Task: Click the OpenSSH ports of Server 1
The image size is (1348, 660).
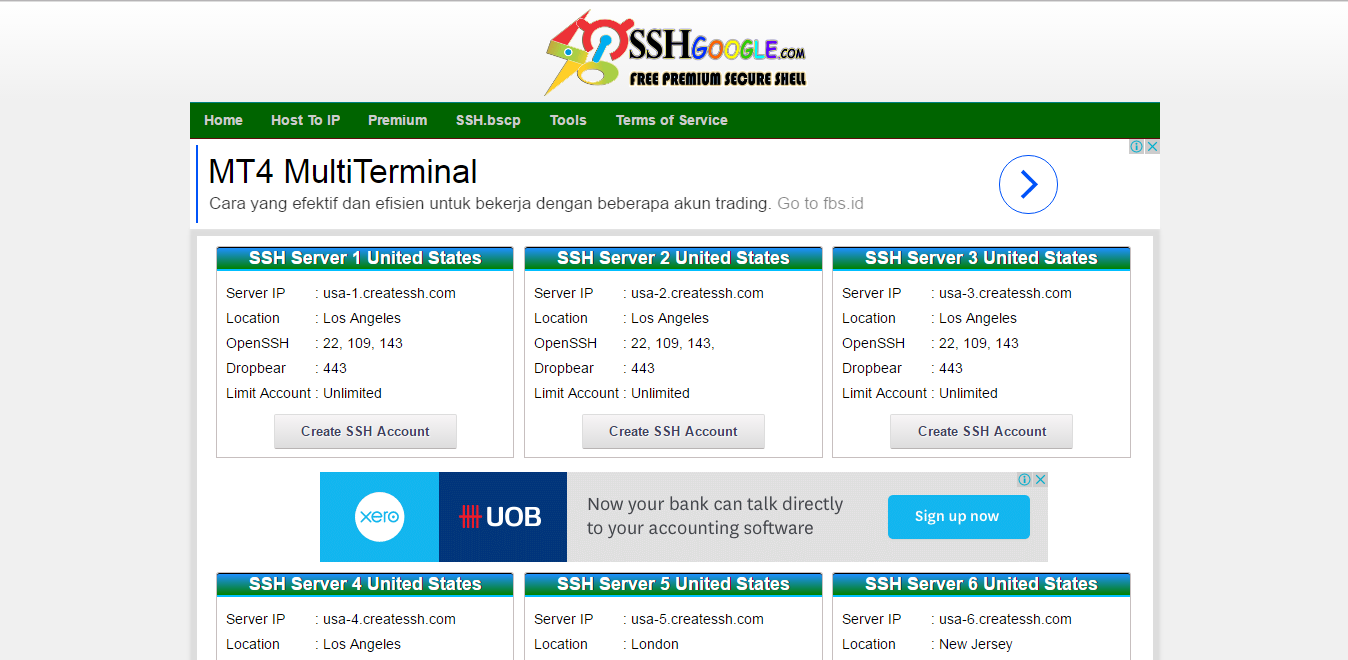Action: point(363,343)
